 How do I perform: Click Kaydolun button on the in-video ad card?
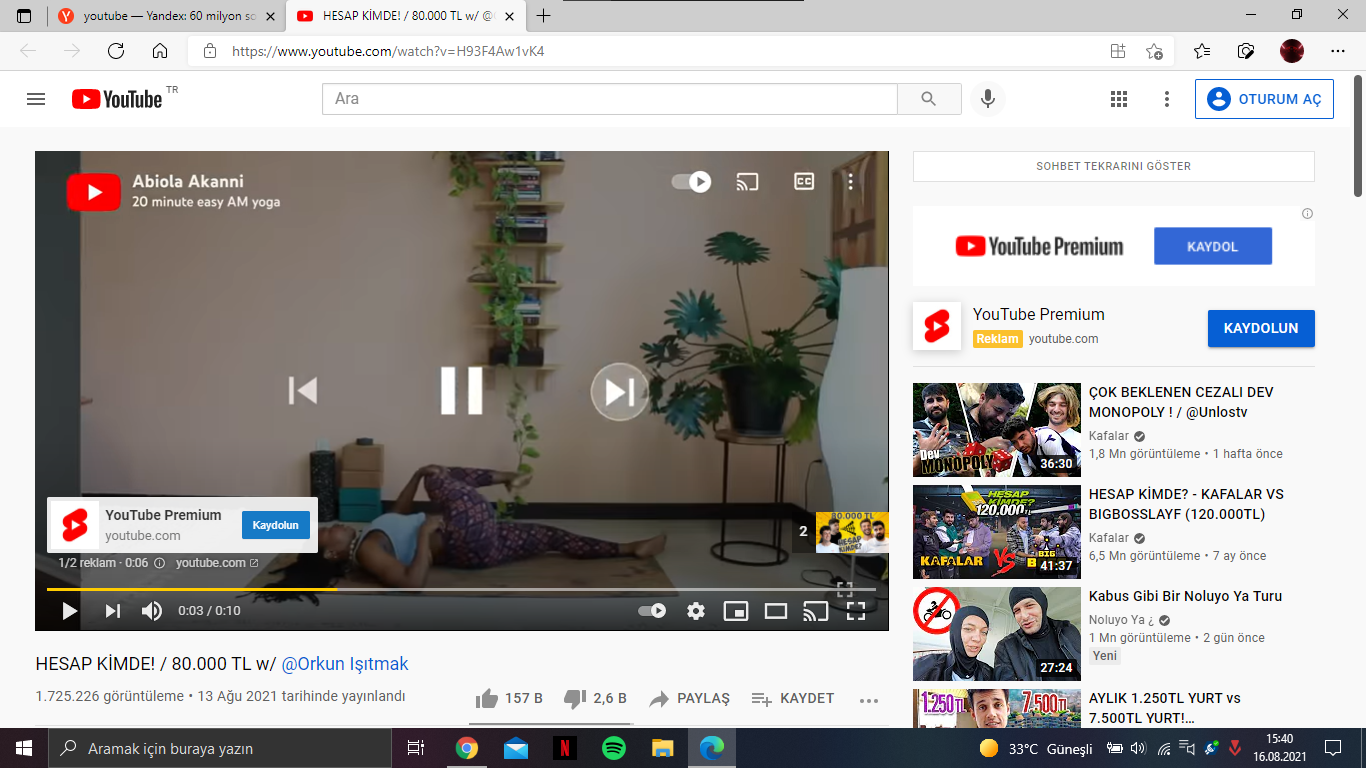[276, 525]
